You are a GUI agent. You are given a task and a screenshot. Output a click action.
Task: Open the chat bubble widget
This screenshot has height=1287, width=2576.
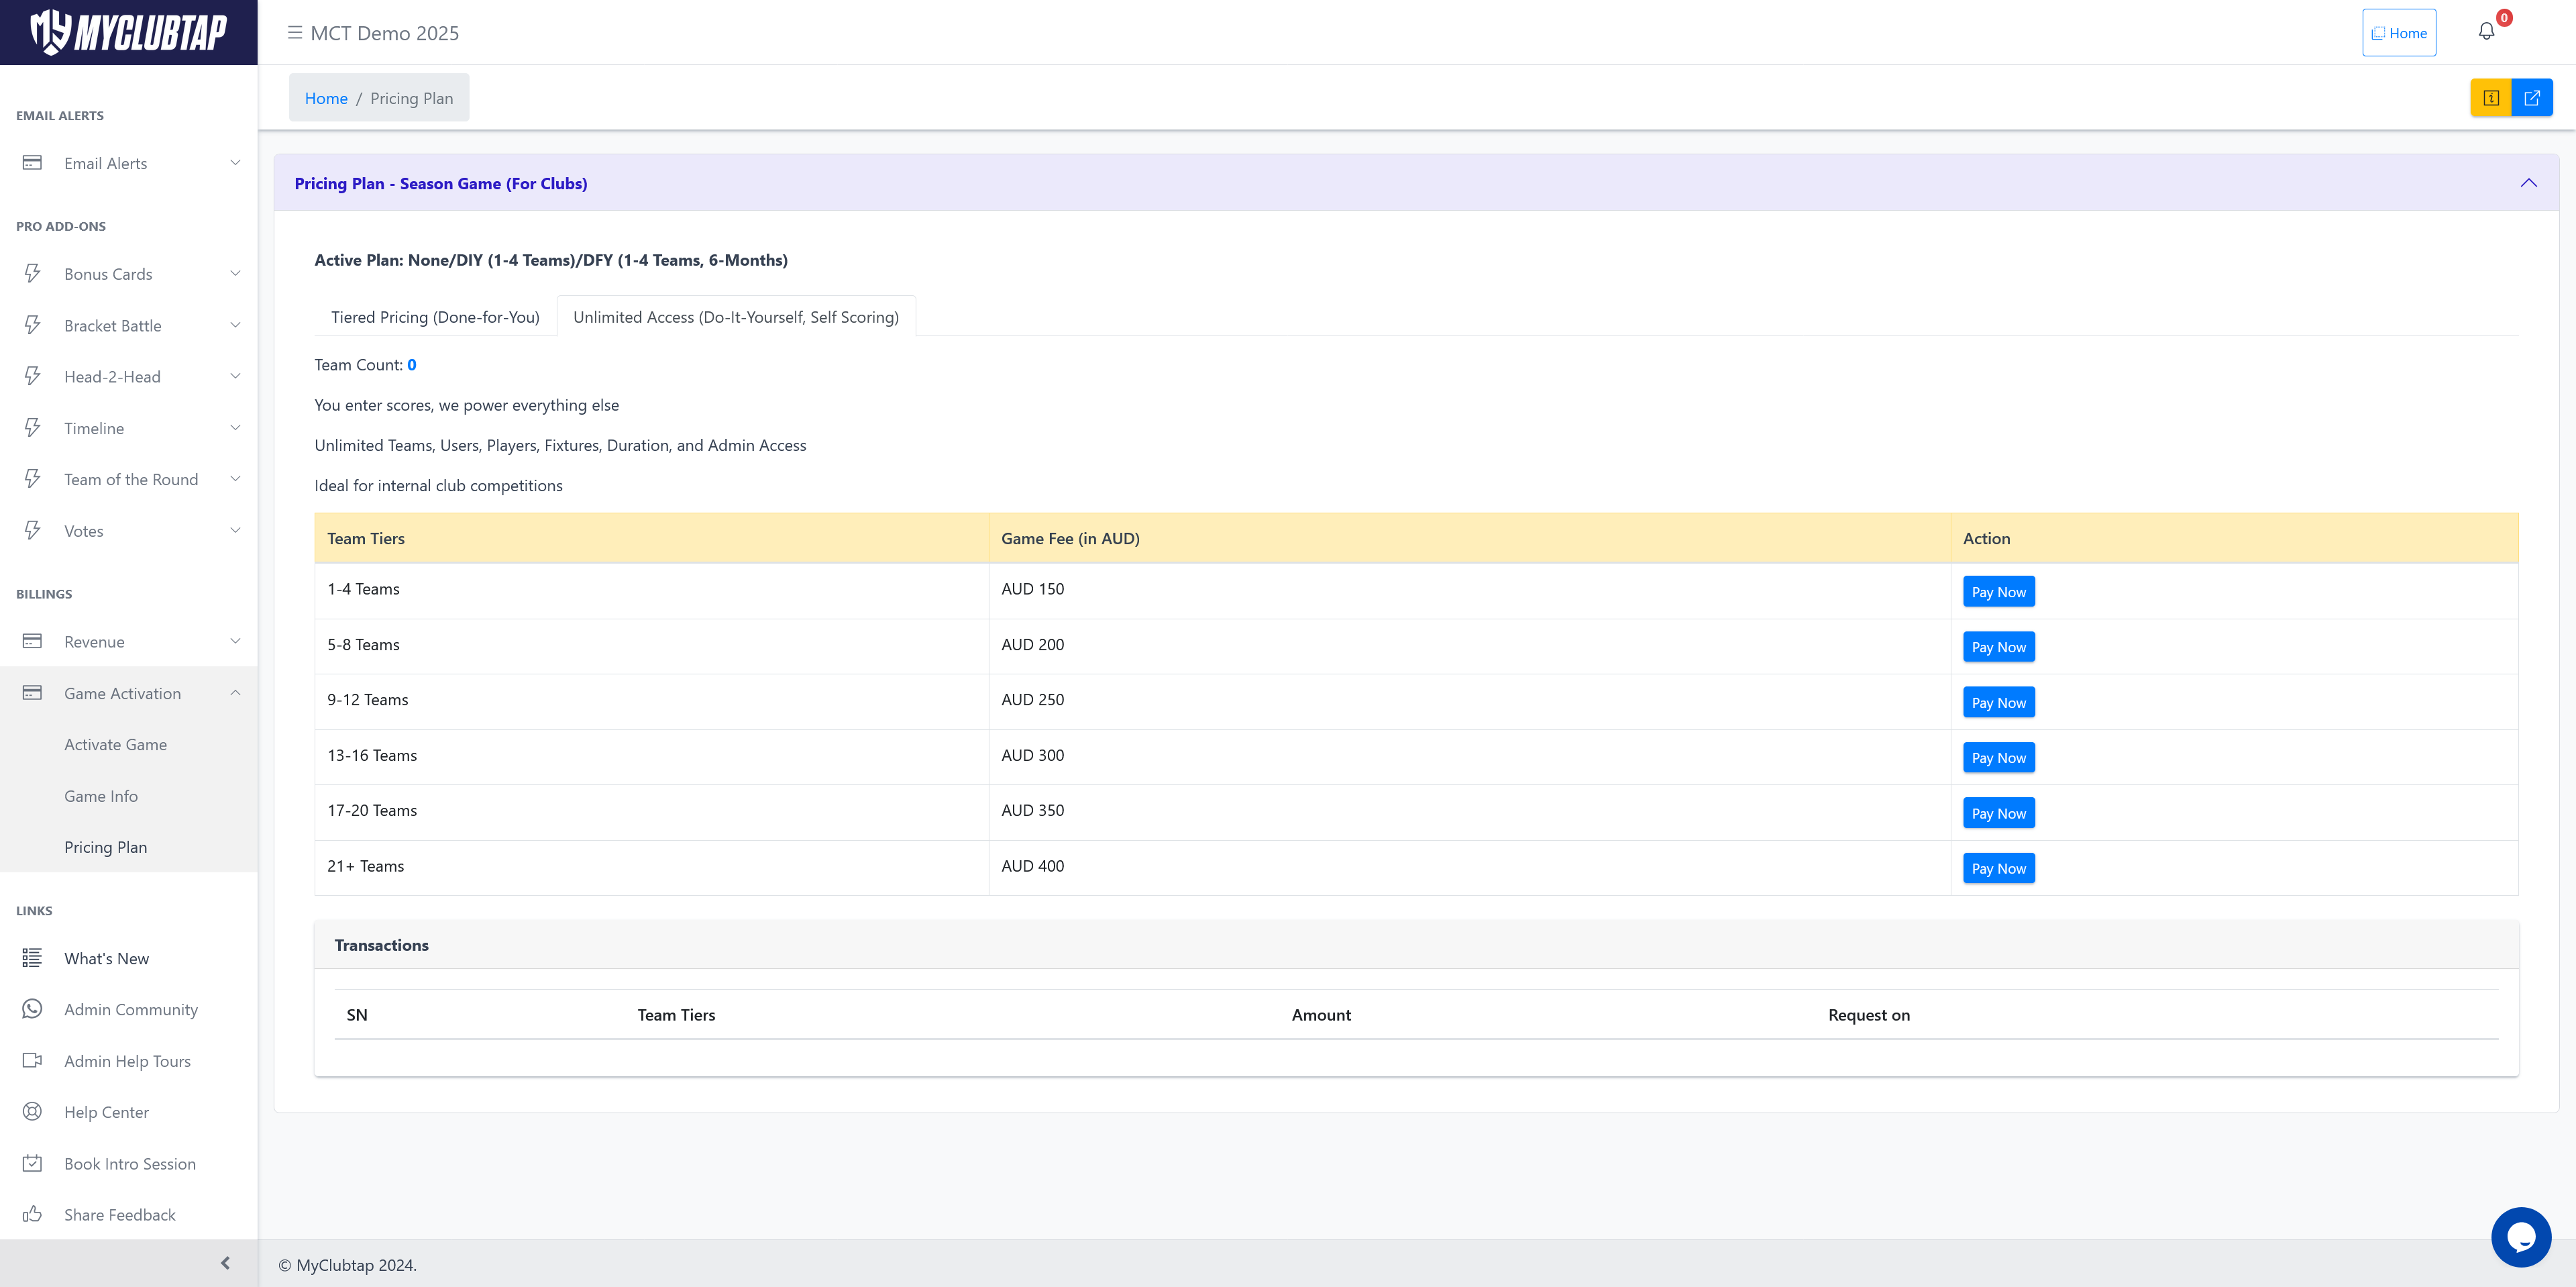[x=2521, y=1237]
